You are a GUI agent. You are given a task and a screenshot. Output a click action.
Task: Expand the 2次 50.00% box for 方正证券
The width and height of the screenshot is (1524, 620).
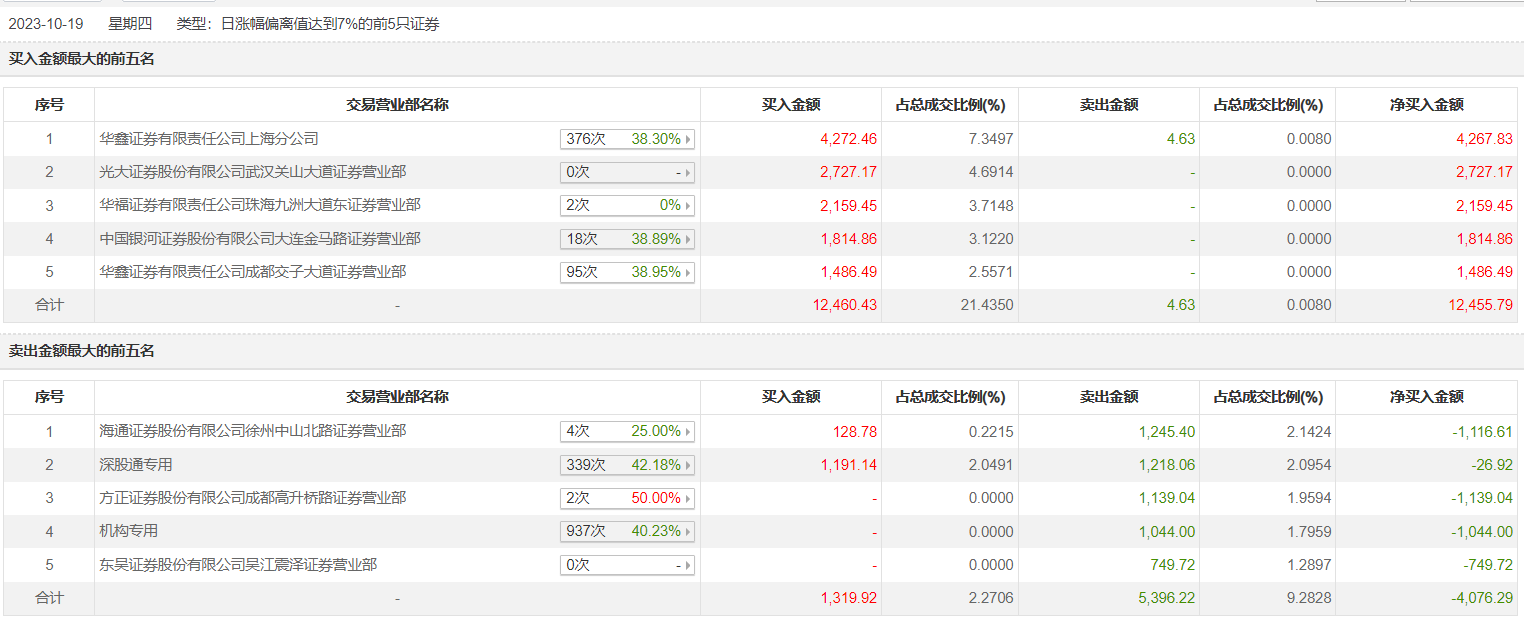(627, 498)
